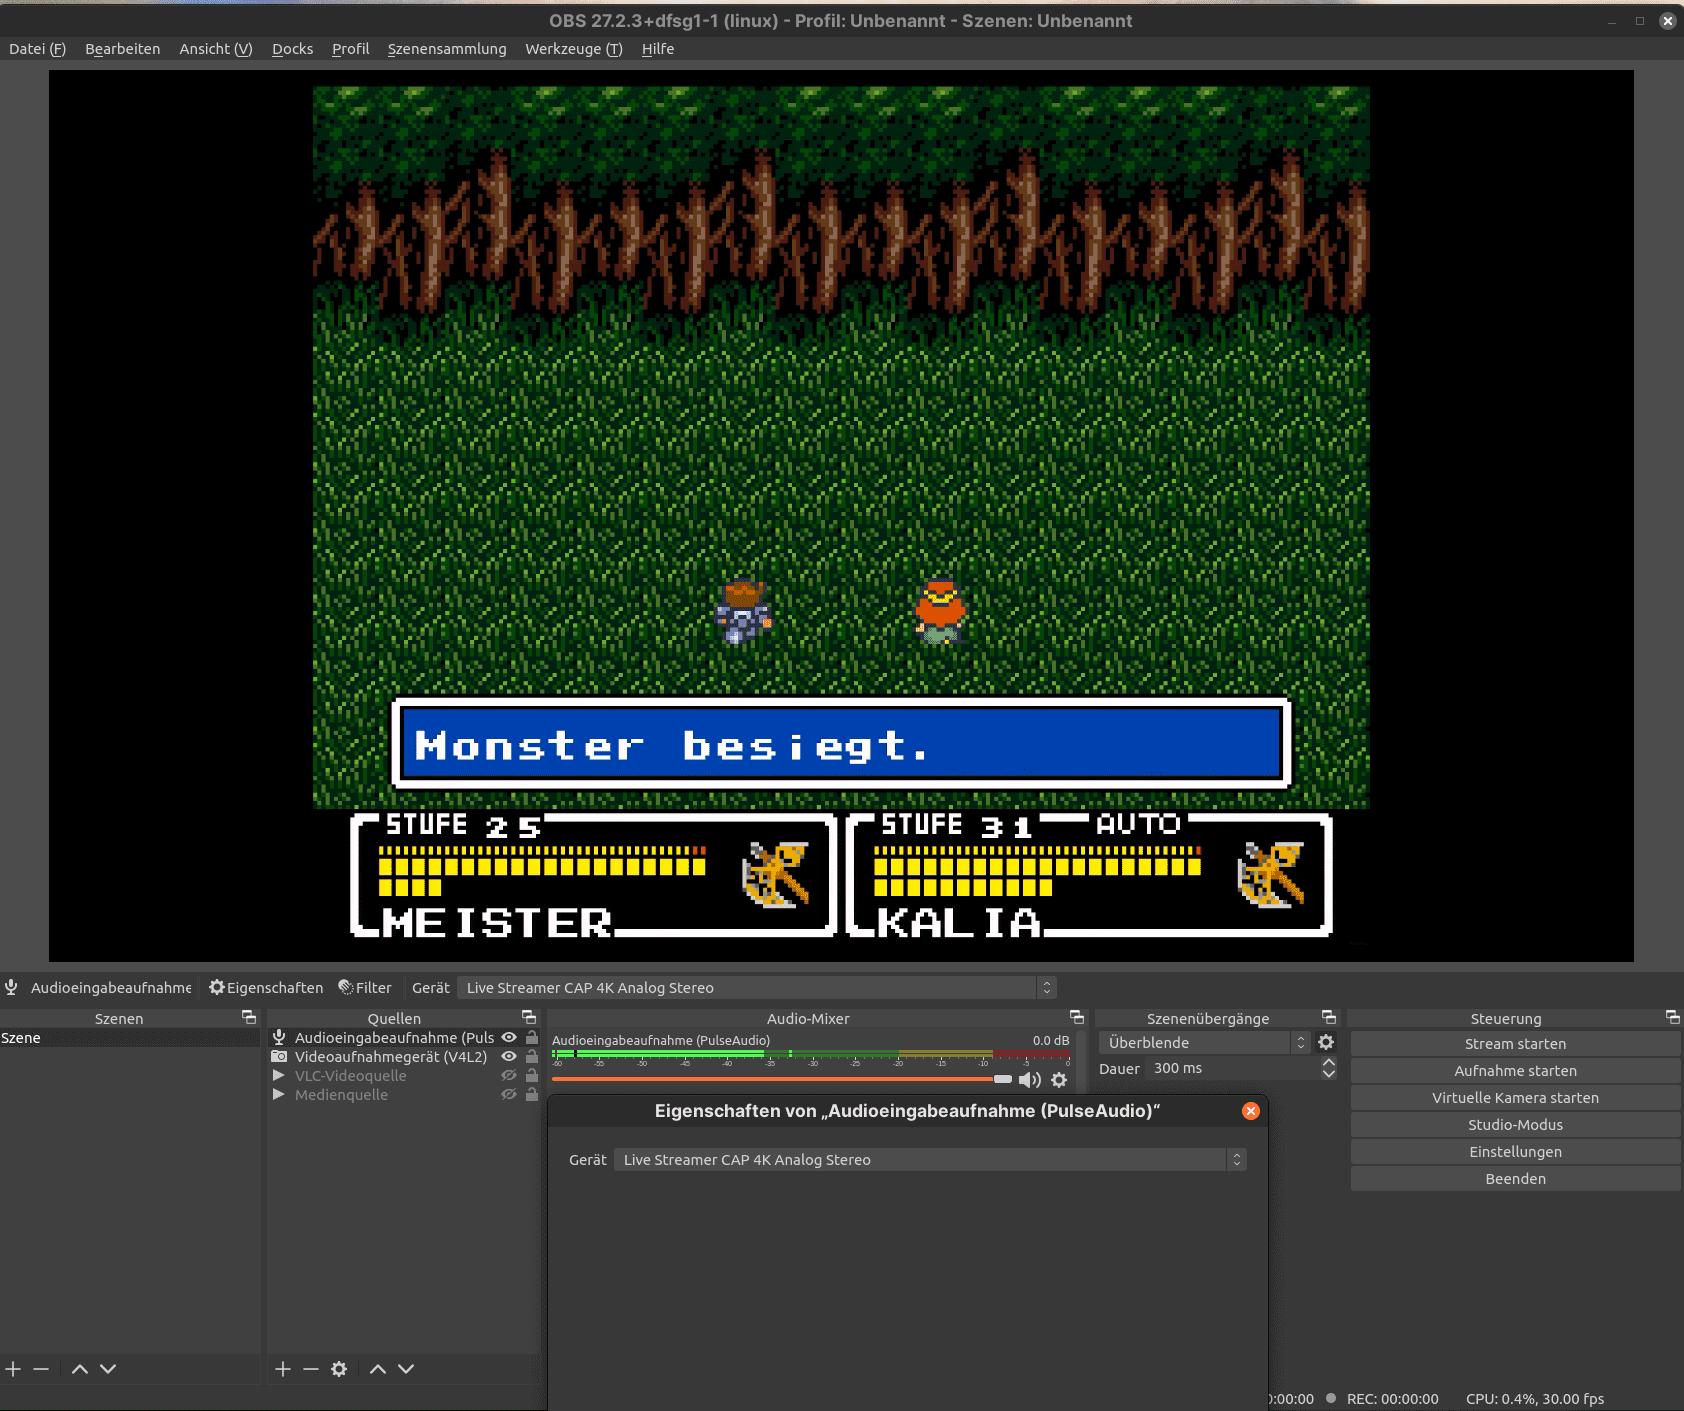Select Medienquelle source
The height and width of the screenshot is (1411, 1684).
coord(341,1095)
